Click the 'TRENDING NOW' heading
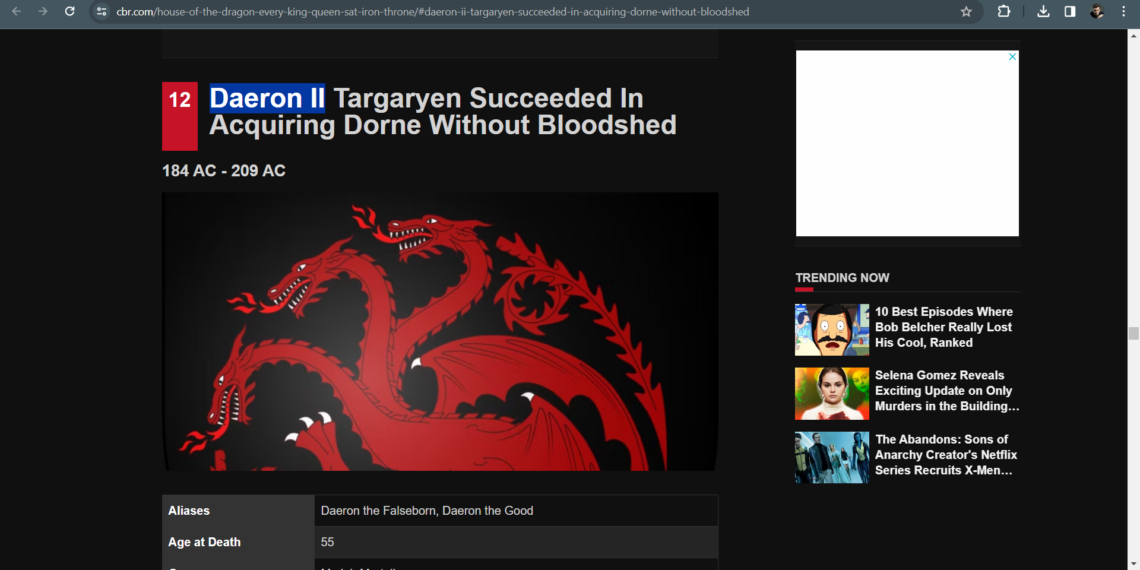The image size is (1140, 570). [x=842, y=278]
